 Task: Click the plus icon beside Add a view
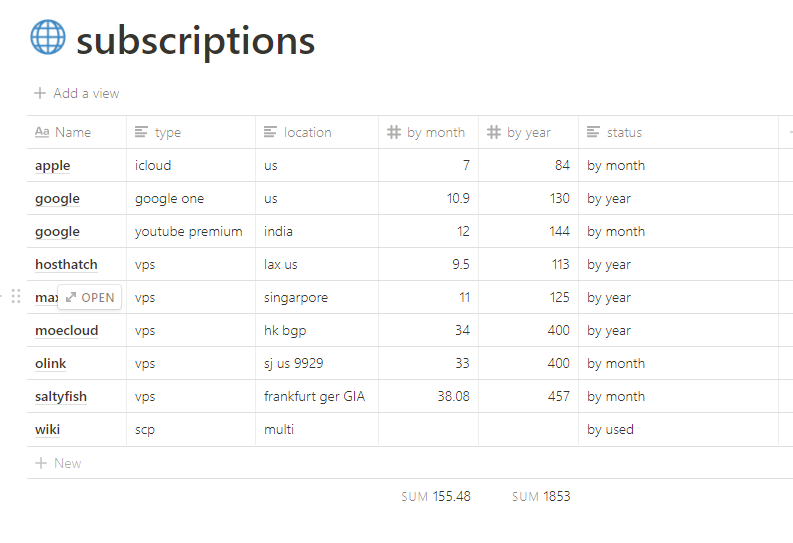(x=40, y=93)
